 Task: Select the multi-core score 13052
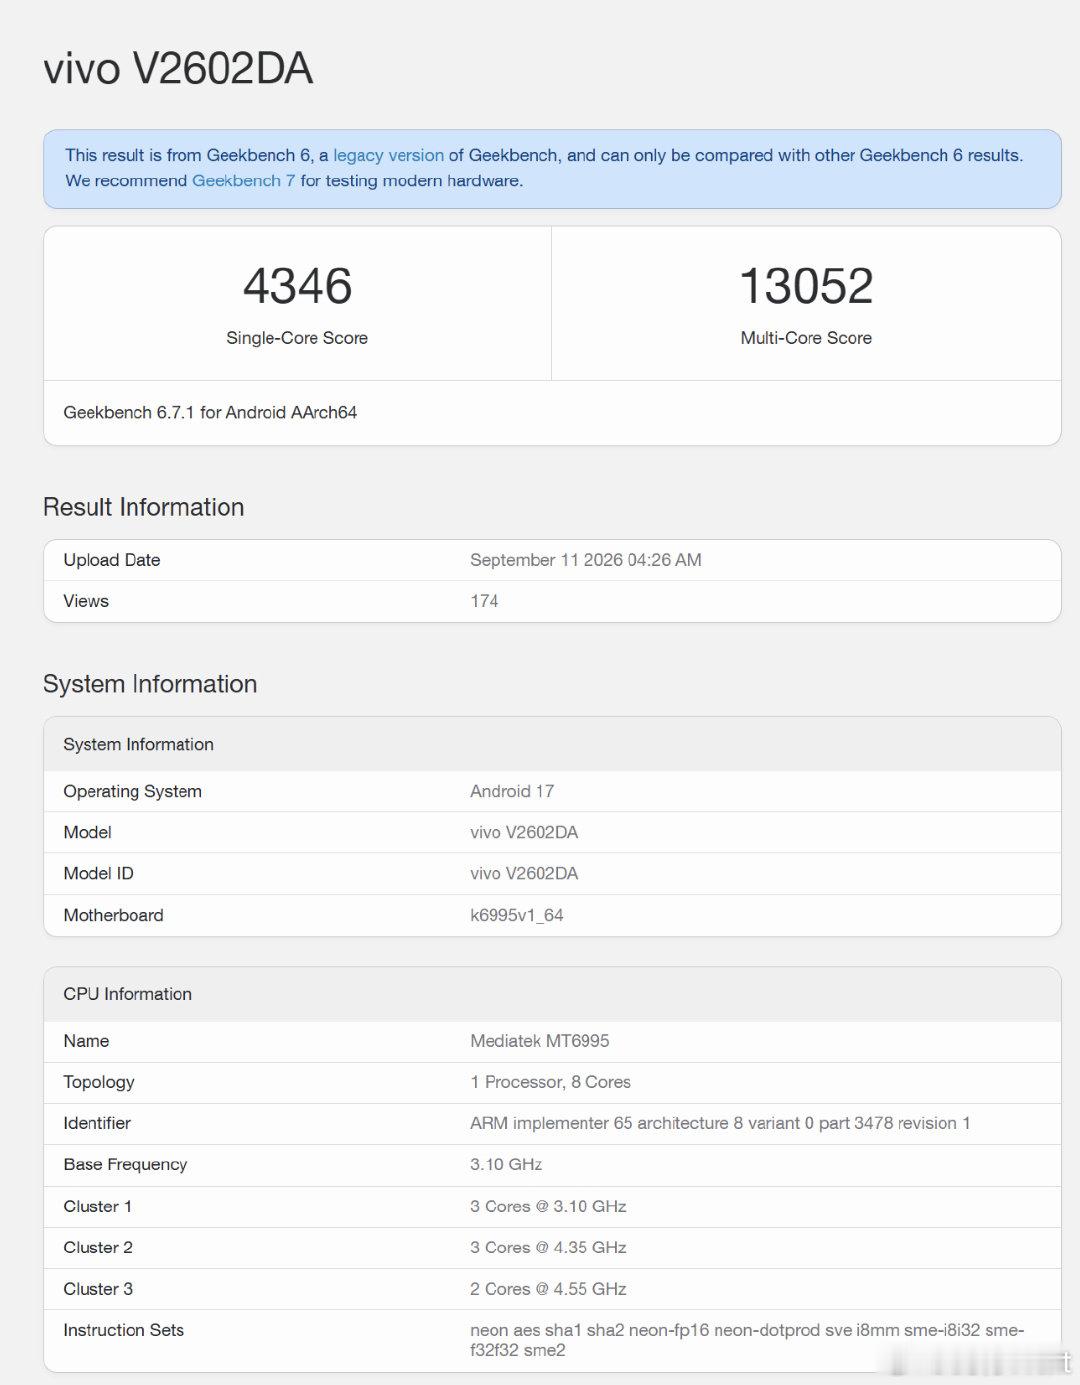pyautogui.click(x=806, y=286)
